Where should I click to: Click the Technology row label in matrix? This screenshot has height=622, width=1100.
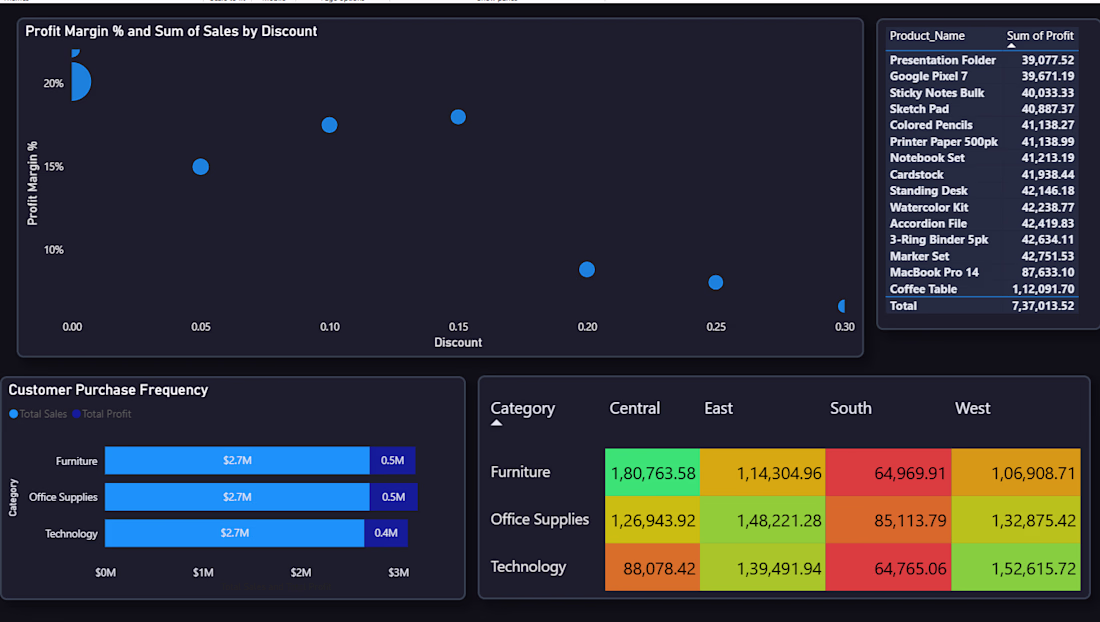click(x=528, y=567)
